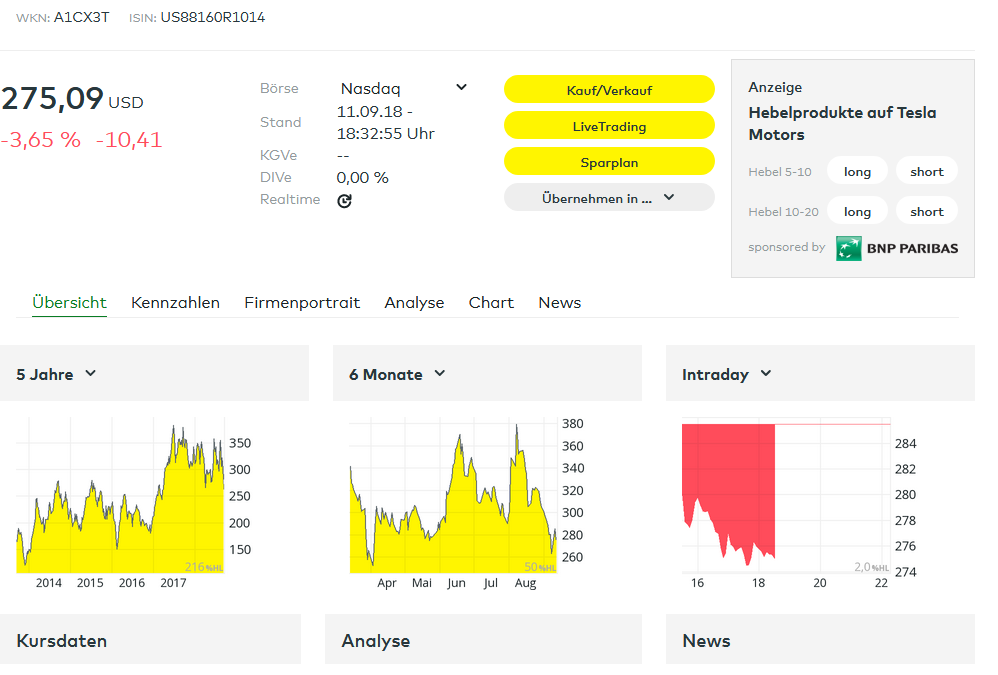Switch to the Kennzahlen tab
This screenshot has height=675, width=998.
pos(175,303)
